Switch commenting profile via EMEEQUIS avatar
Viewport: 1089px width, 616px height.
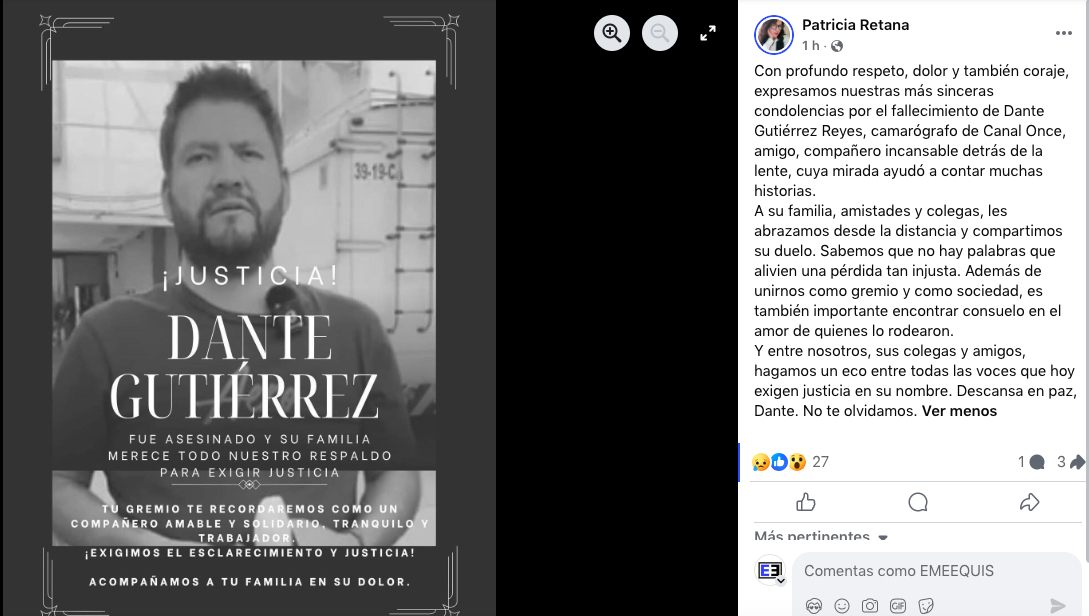770,571
